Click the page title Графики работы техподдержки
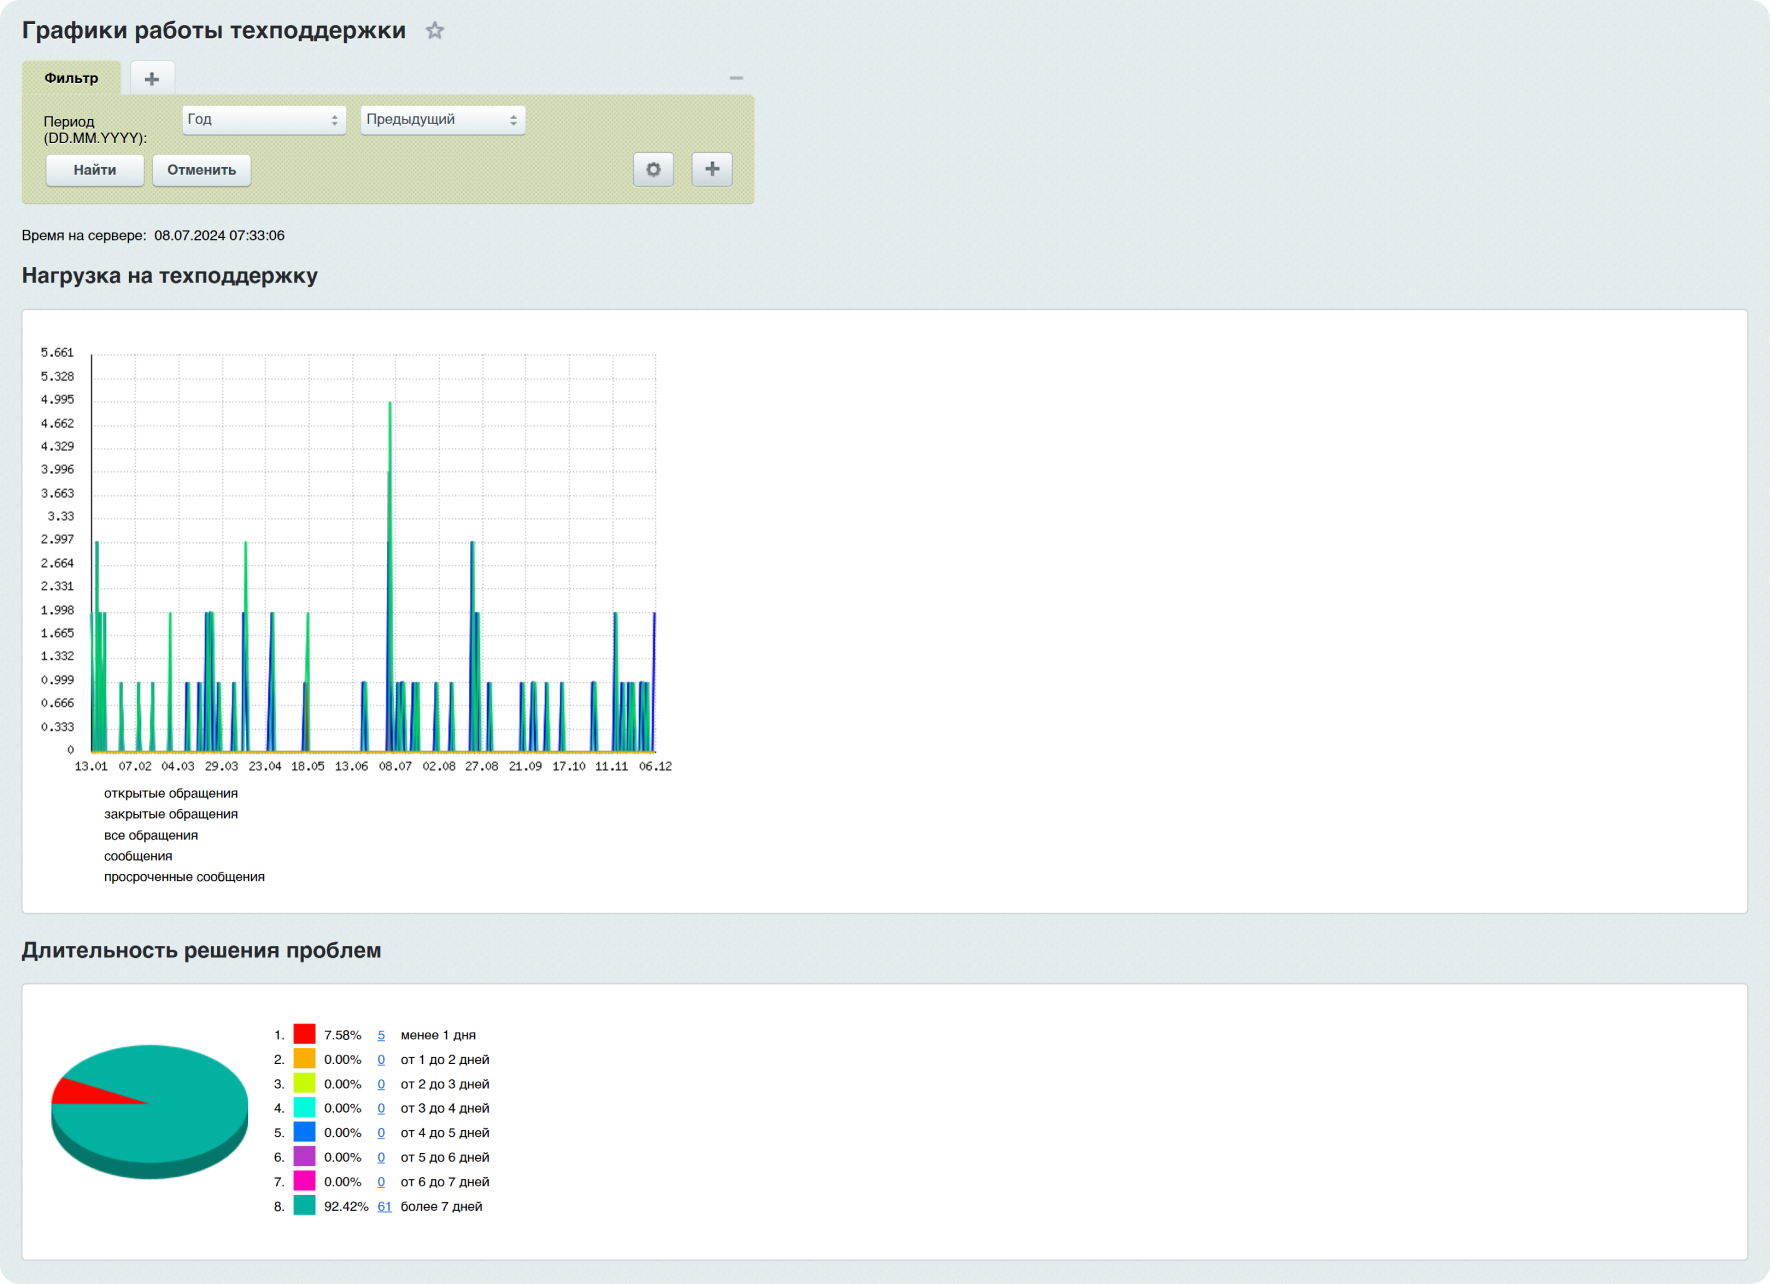The width and height of the screenshot is (1770, 1284). [x=214, y=31]
